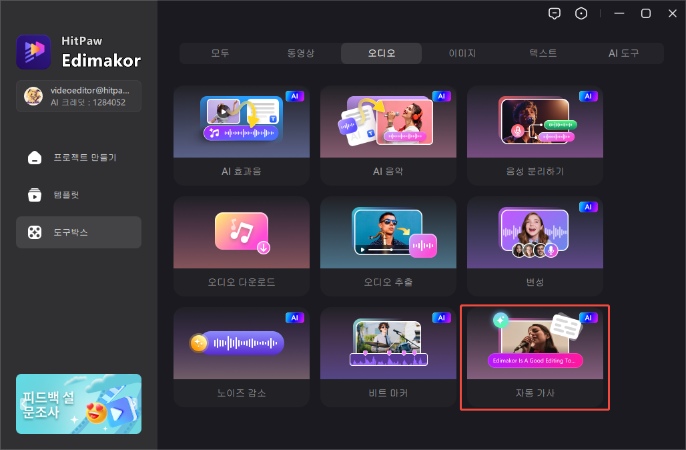Viewport: 686px width, 450px height.
Task: Open the 자동 가사 tool card
Action: click(533, 357)
